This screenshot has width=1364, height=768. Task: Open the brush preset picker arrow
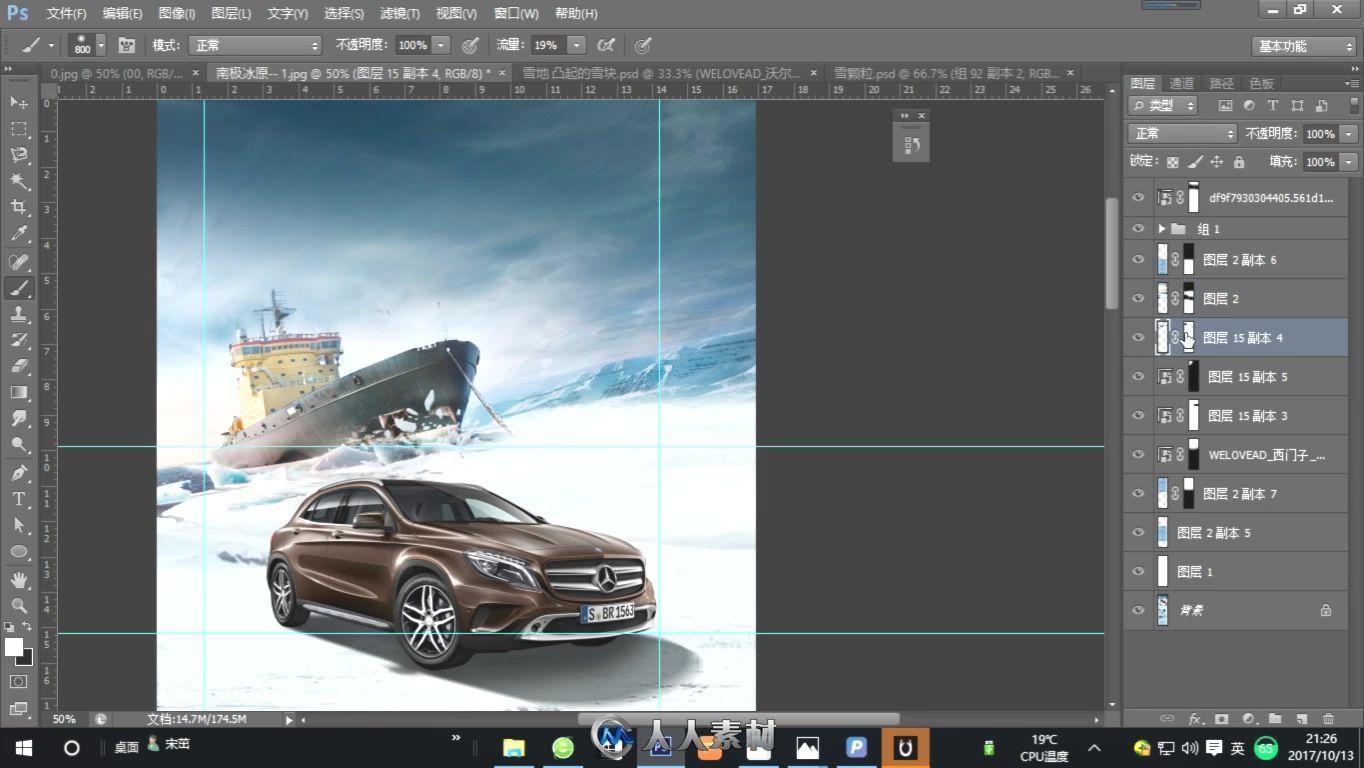pos(101,45)
